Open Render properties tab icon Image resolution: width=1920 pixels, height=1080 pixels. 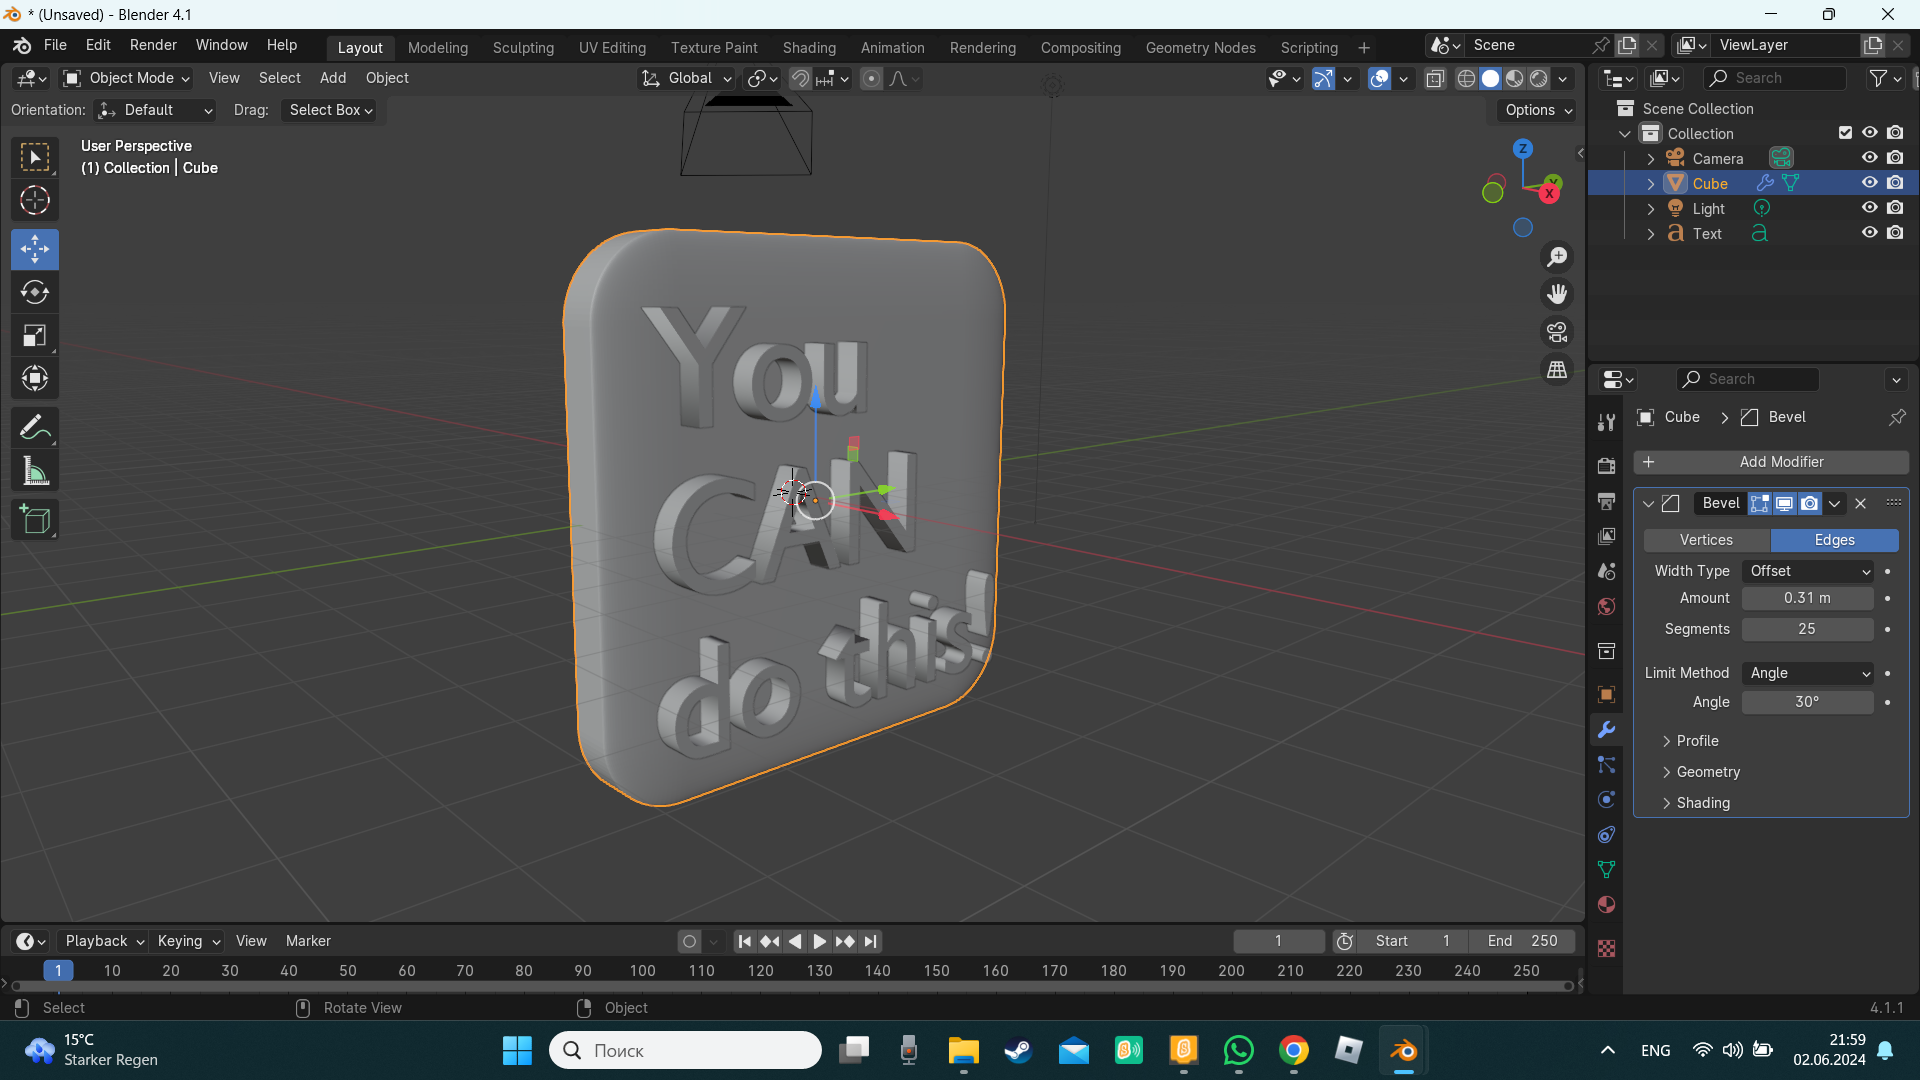click(1606, 466)
